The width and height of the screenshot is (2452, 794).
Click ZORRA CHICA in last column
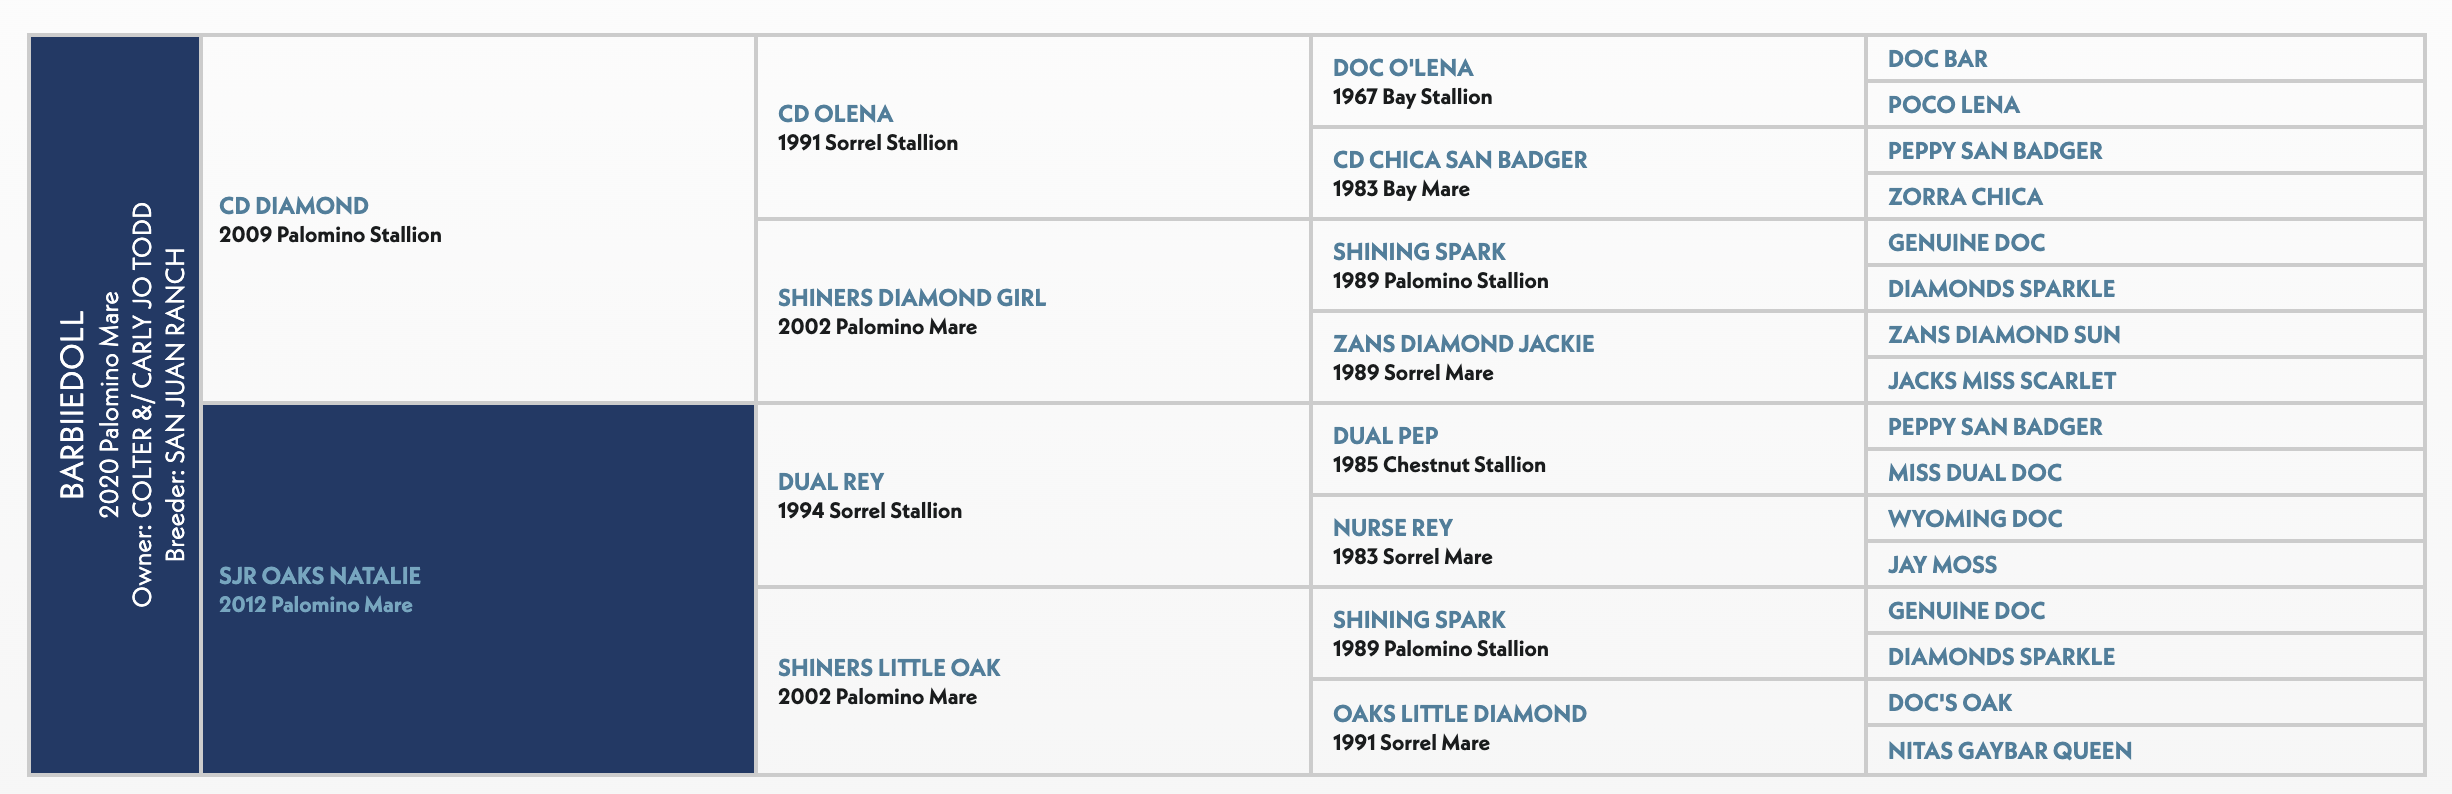pyautogui.click(x=1964, y=197)
